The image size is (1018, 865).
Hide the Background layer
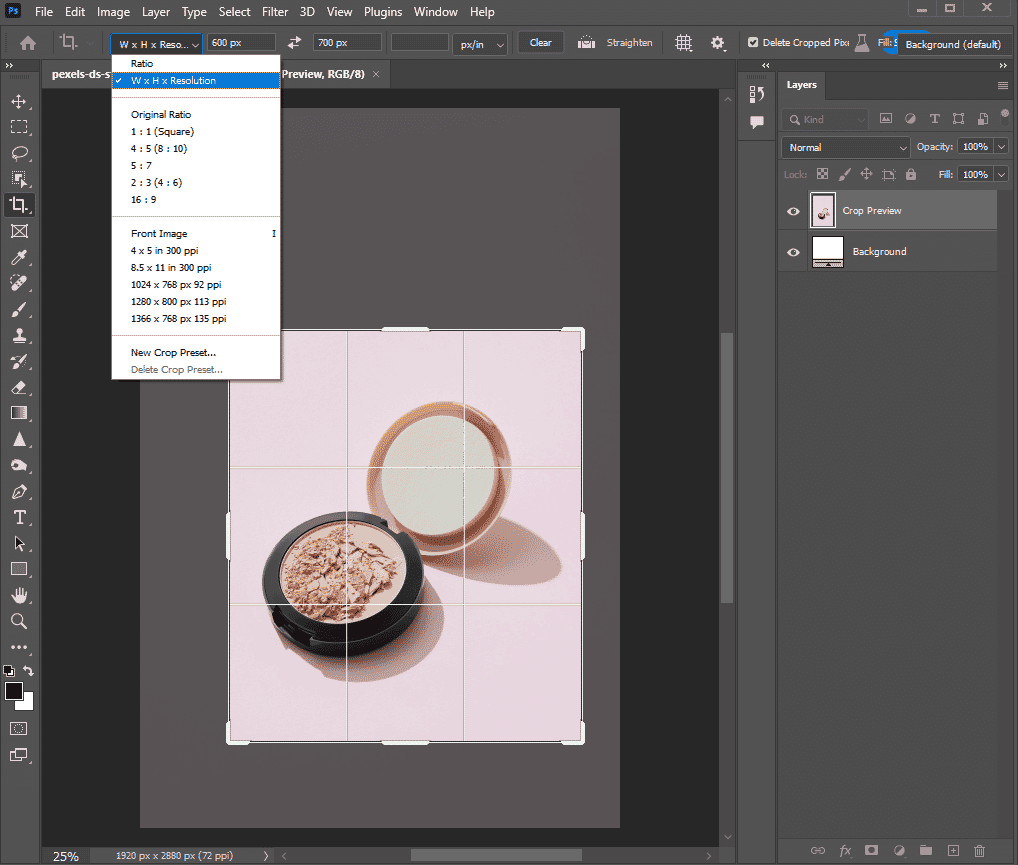tap(793, 252)
